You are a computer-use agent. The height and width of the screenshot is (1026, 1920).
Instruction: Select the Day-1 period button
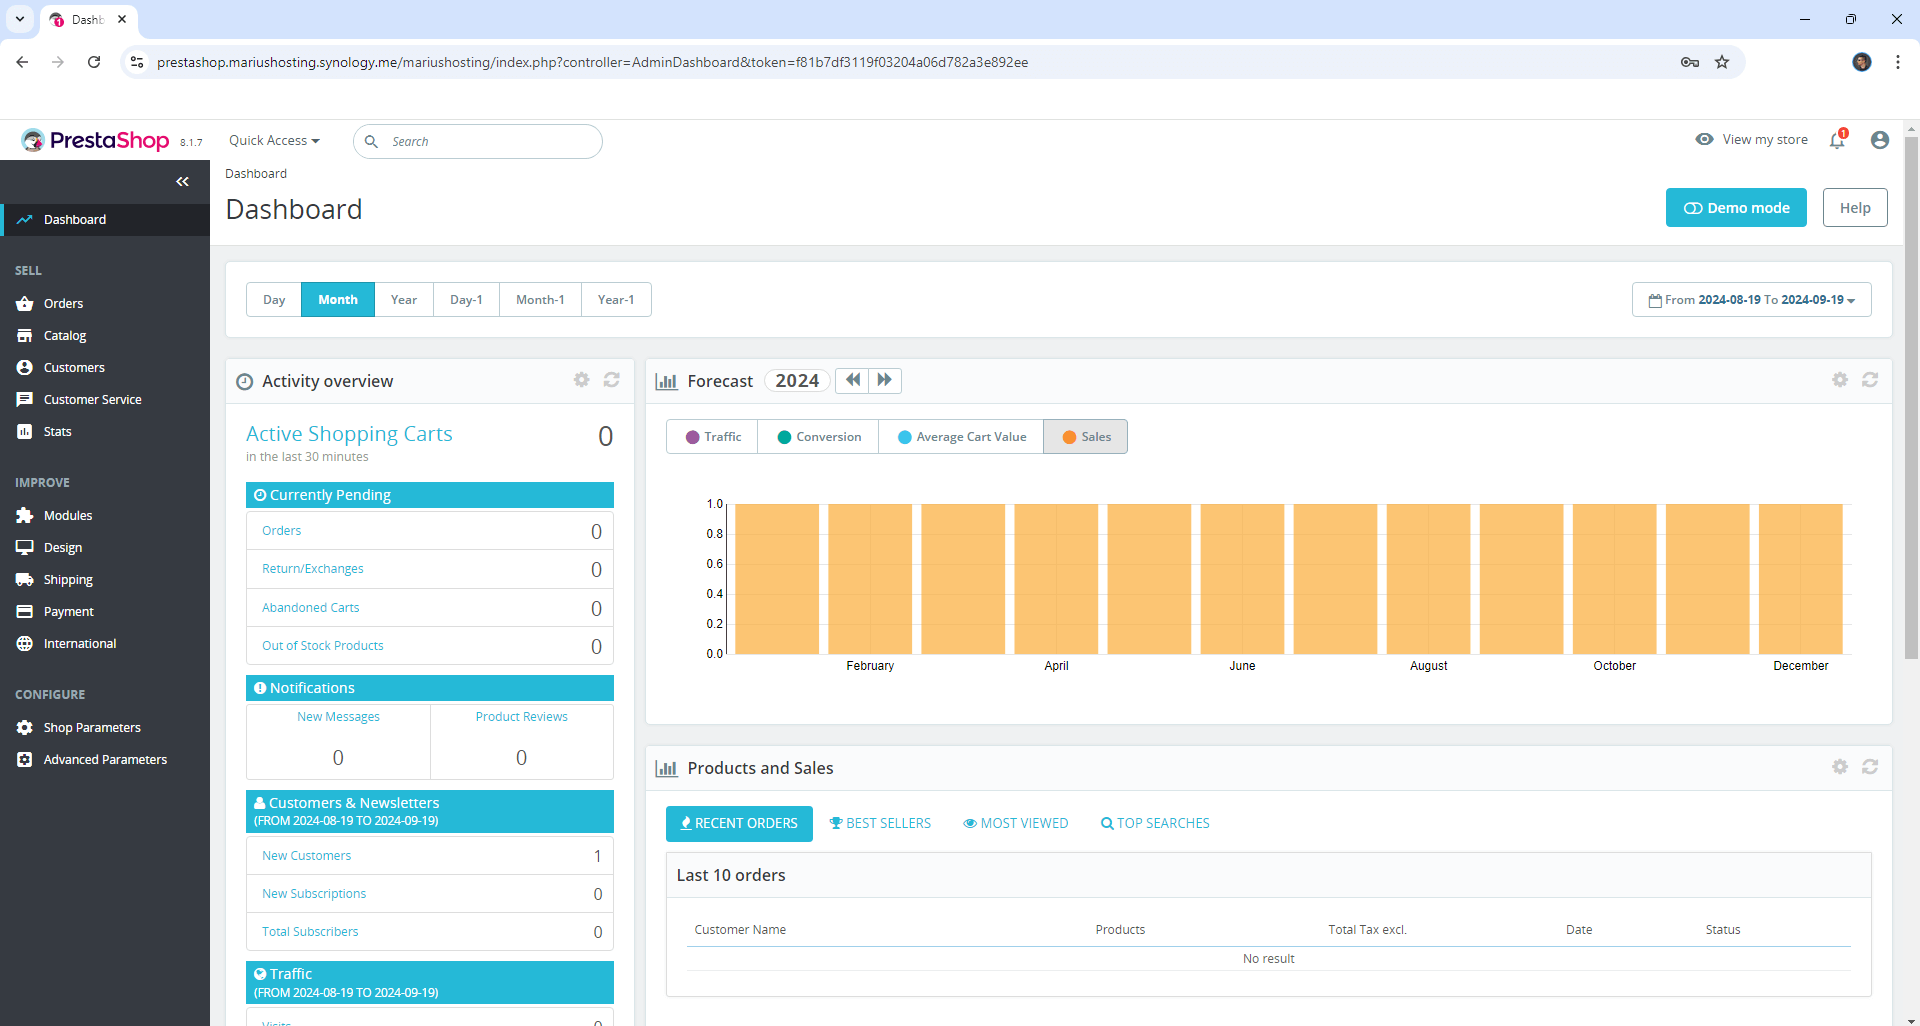(466, 300)
